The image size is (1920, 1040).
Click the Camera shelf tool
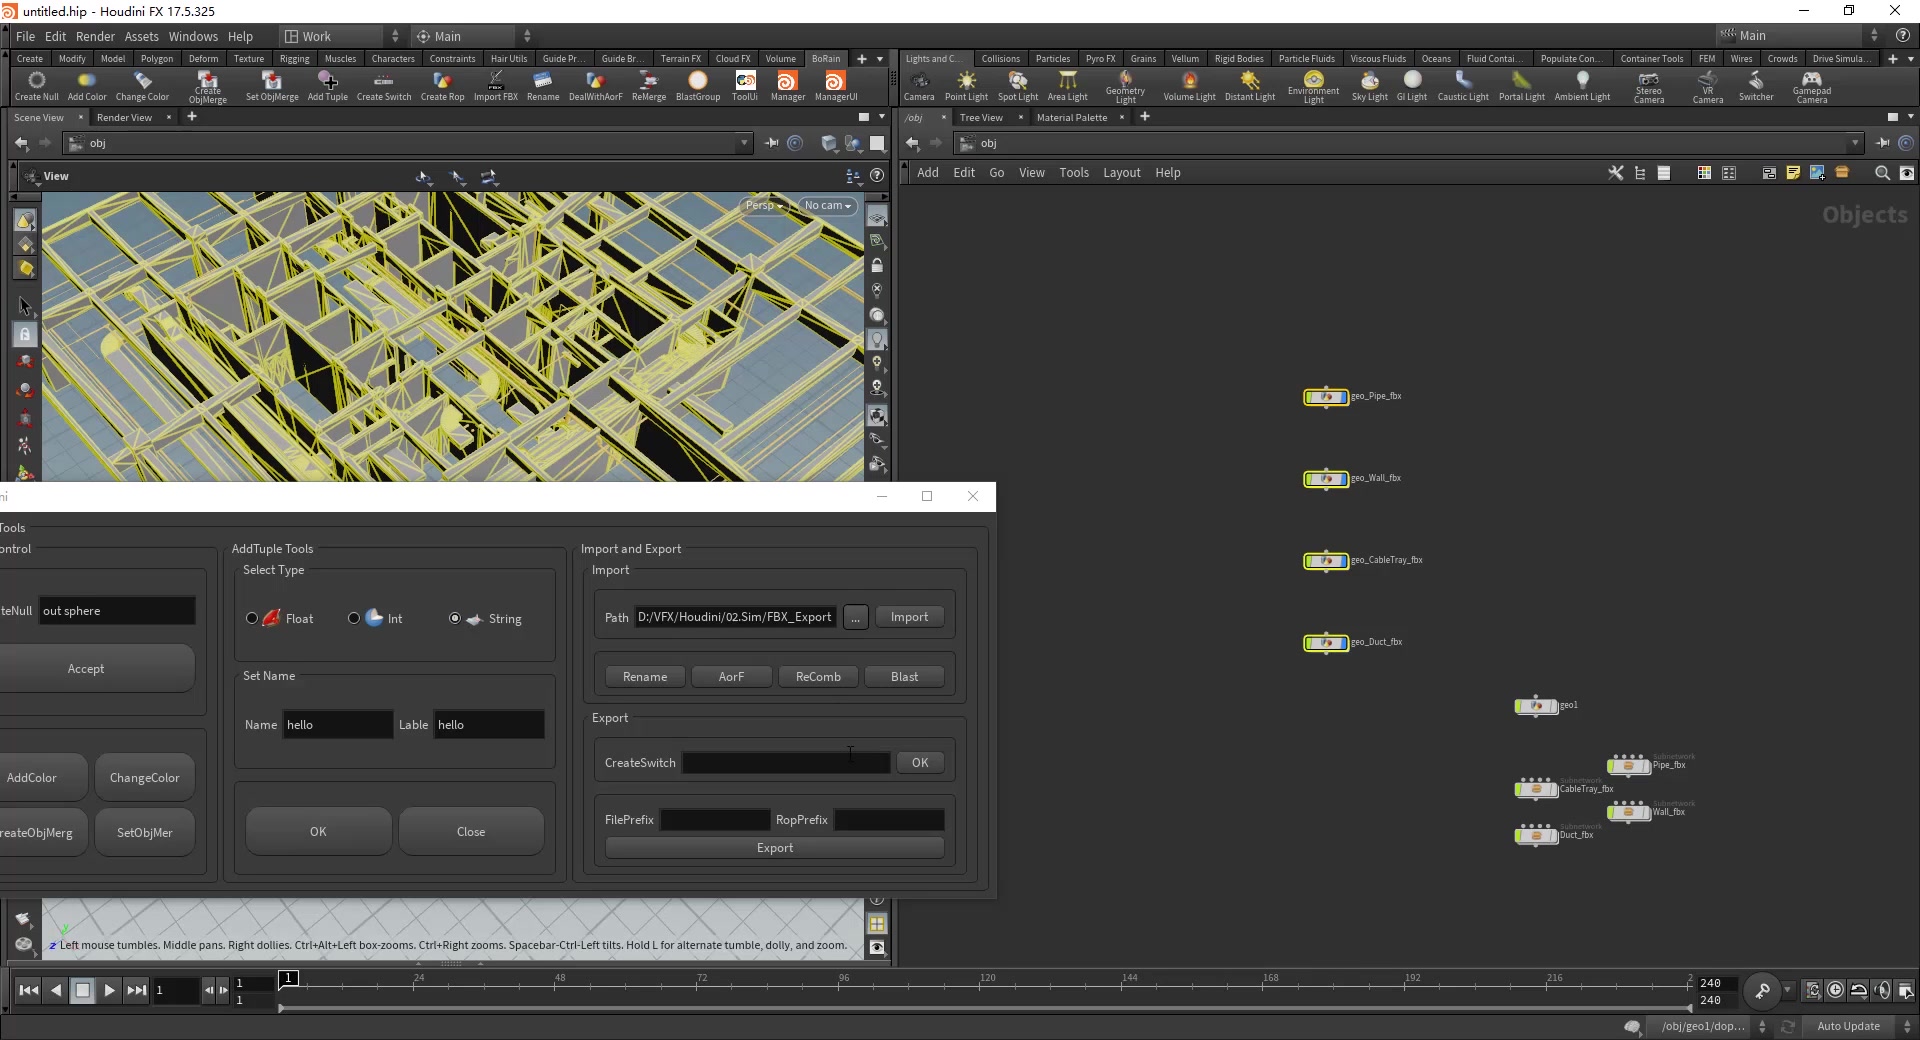click(918, 86)
